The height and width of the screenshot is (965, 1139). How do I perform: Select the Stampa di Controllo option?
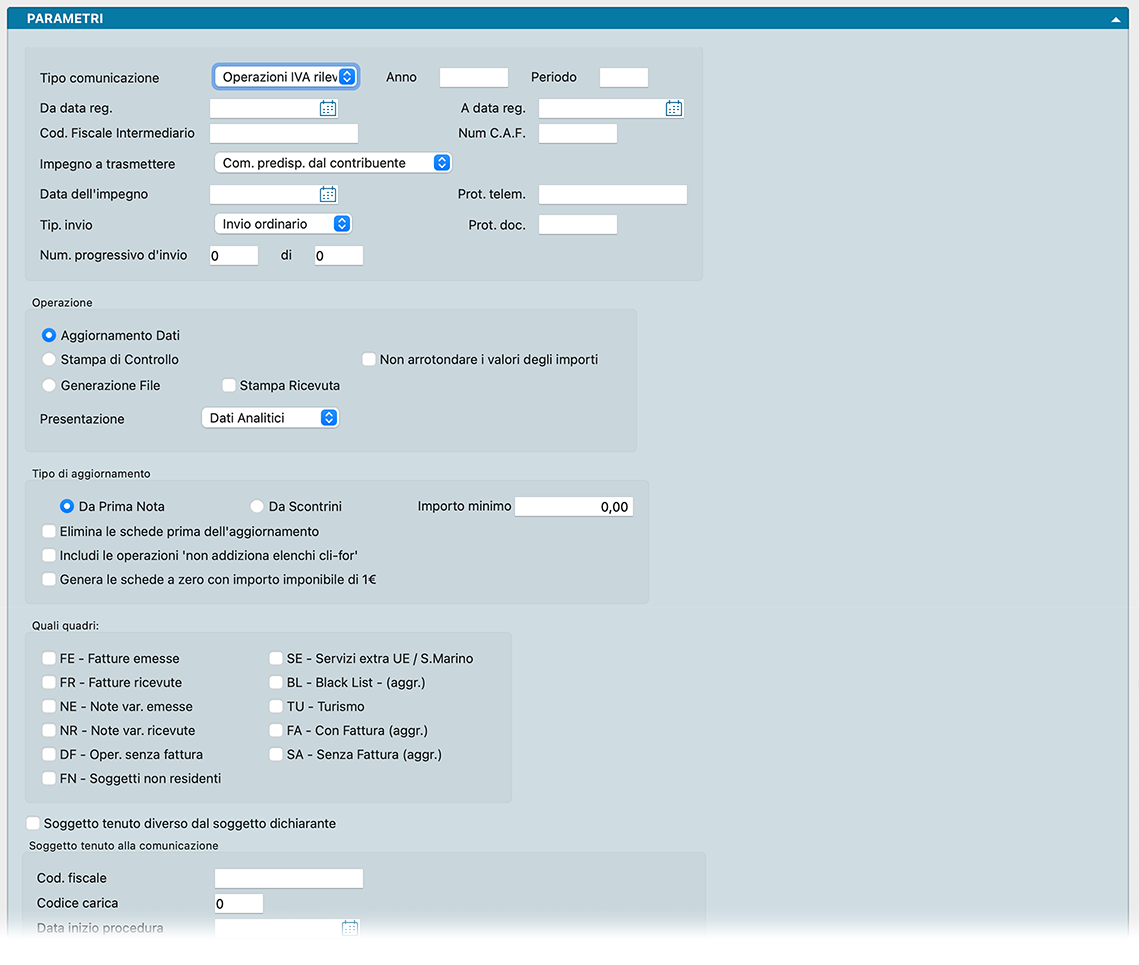[x=49, y=359]
